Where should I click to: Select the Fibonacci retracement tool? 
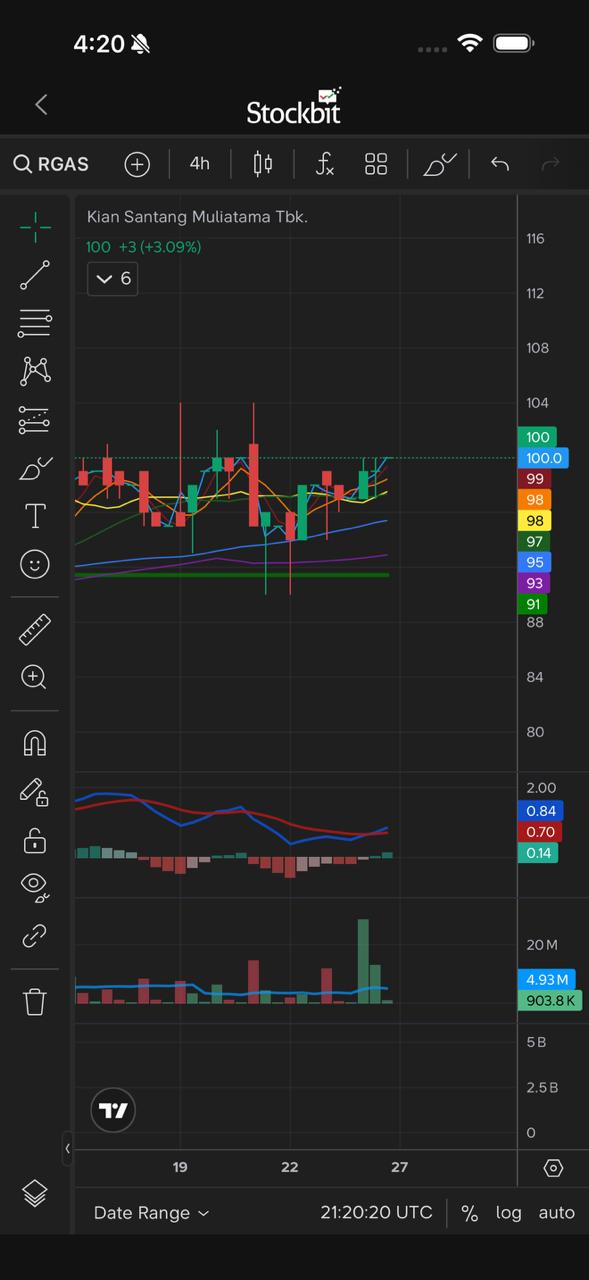pyautogui.click(x=35, y=323)
